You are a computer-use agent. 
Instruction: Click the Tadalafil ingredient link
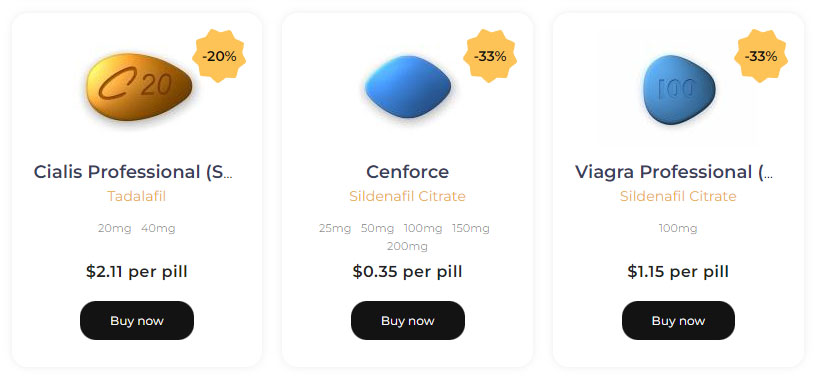(136, 196)
